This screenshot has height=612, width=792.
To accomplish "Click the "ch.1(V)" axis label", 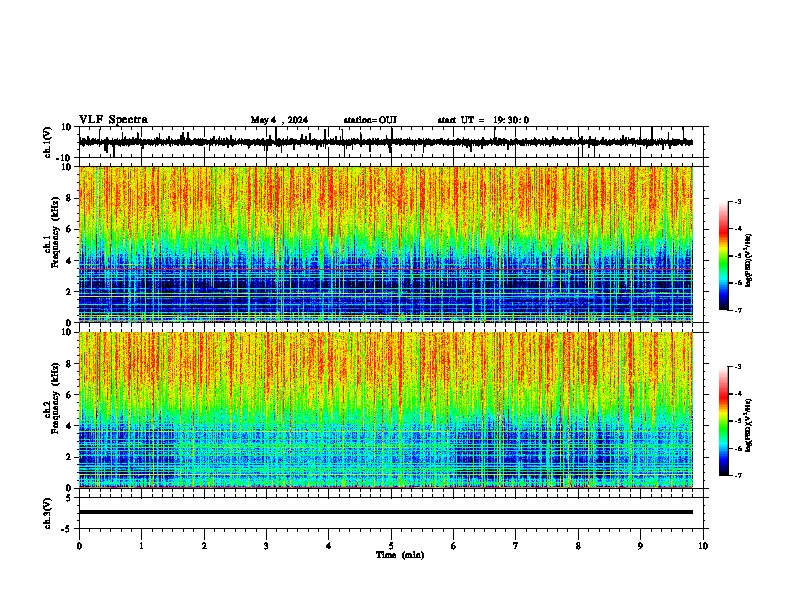I will pyautogui.click(x=48, y=142).
